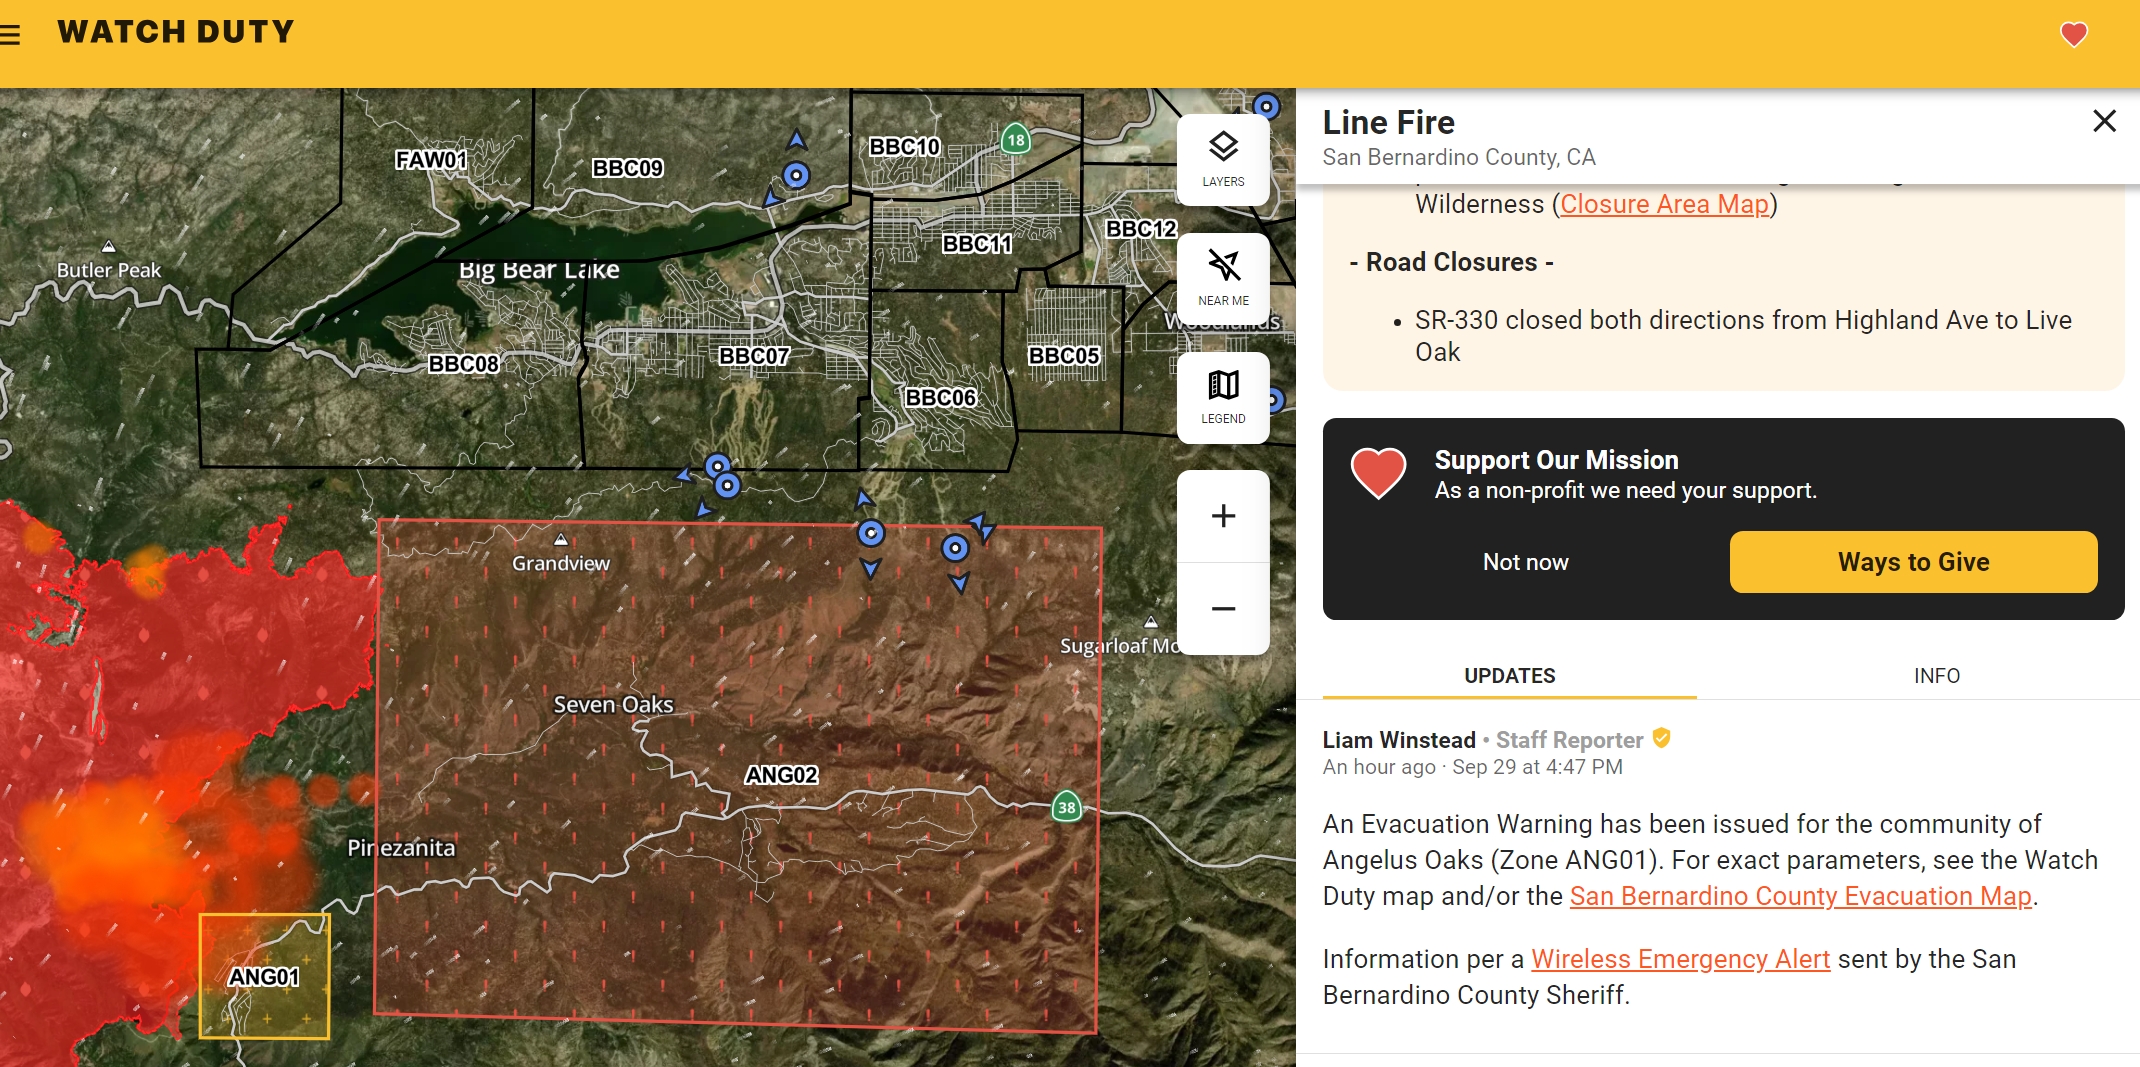Click the Ways to Give button

(1913, 562)
